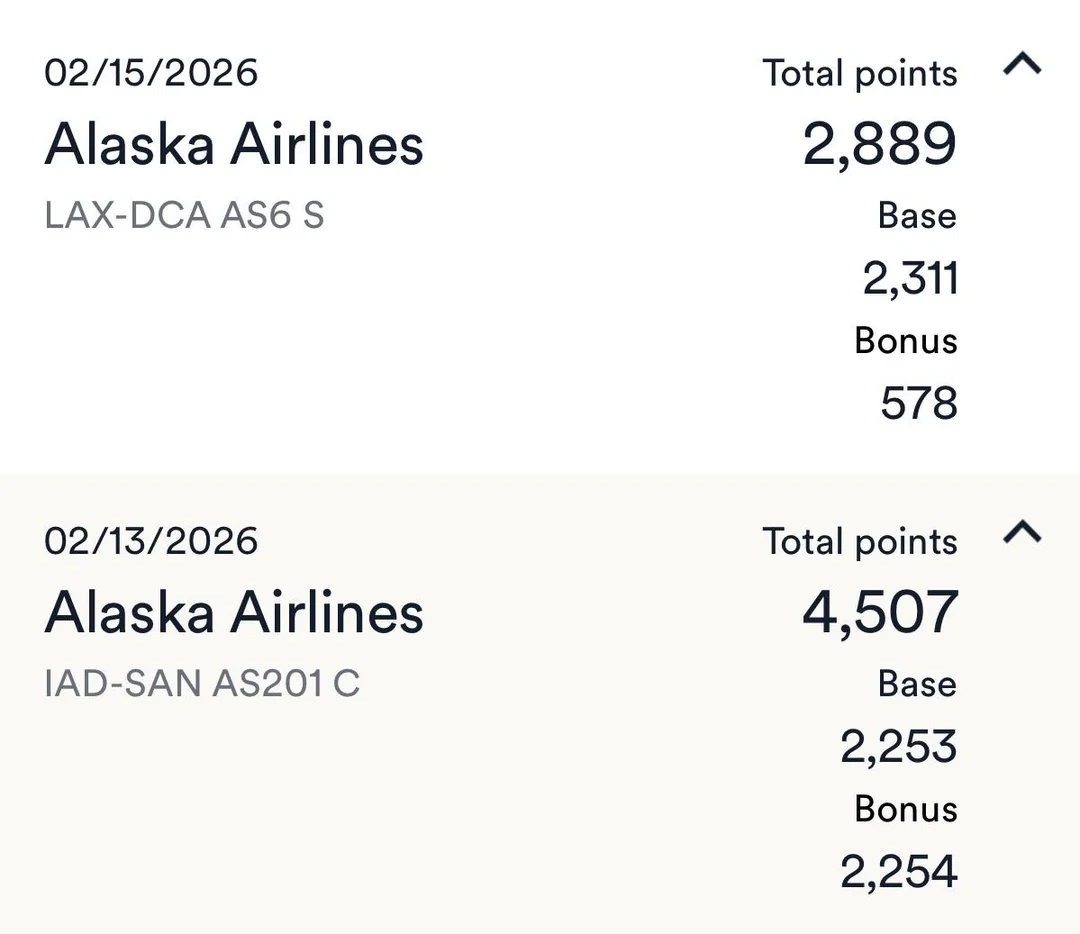
Task: Open the Alaska Airlines LAX-DCA activity
Action: tap(234, 144)
